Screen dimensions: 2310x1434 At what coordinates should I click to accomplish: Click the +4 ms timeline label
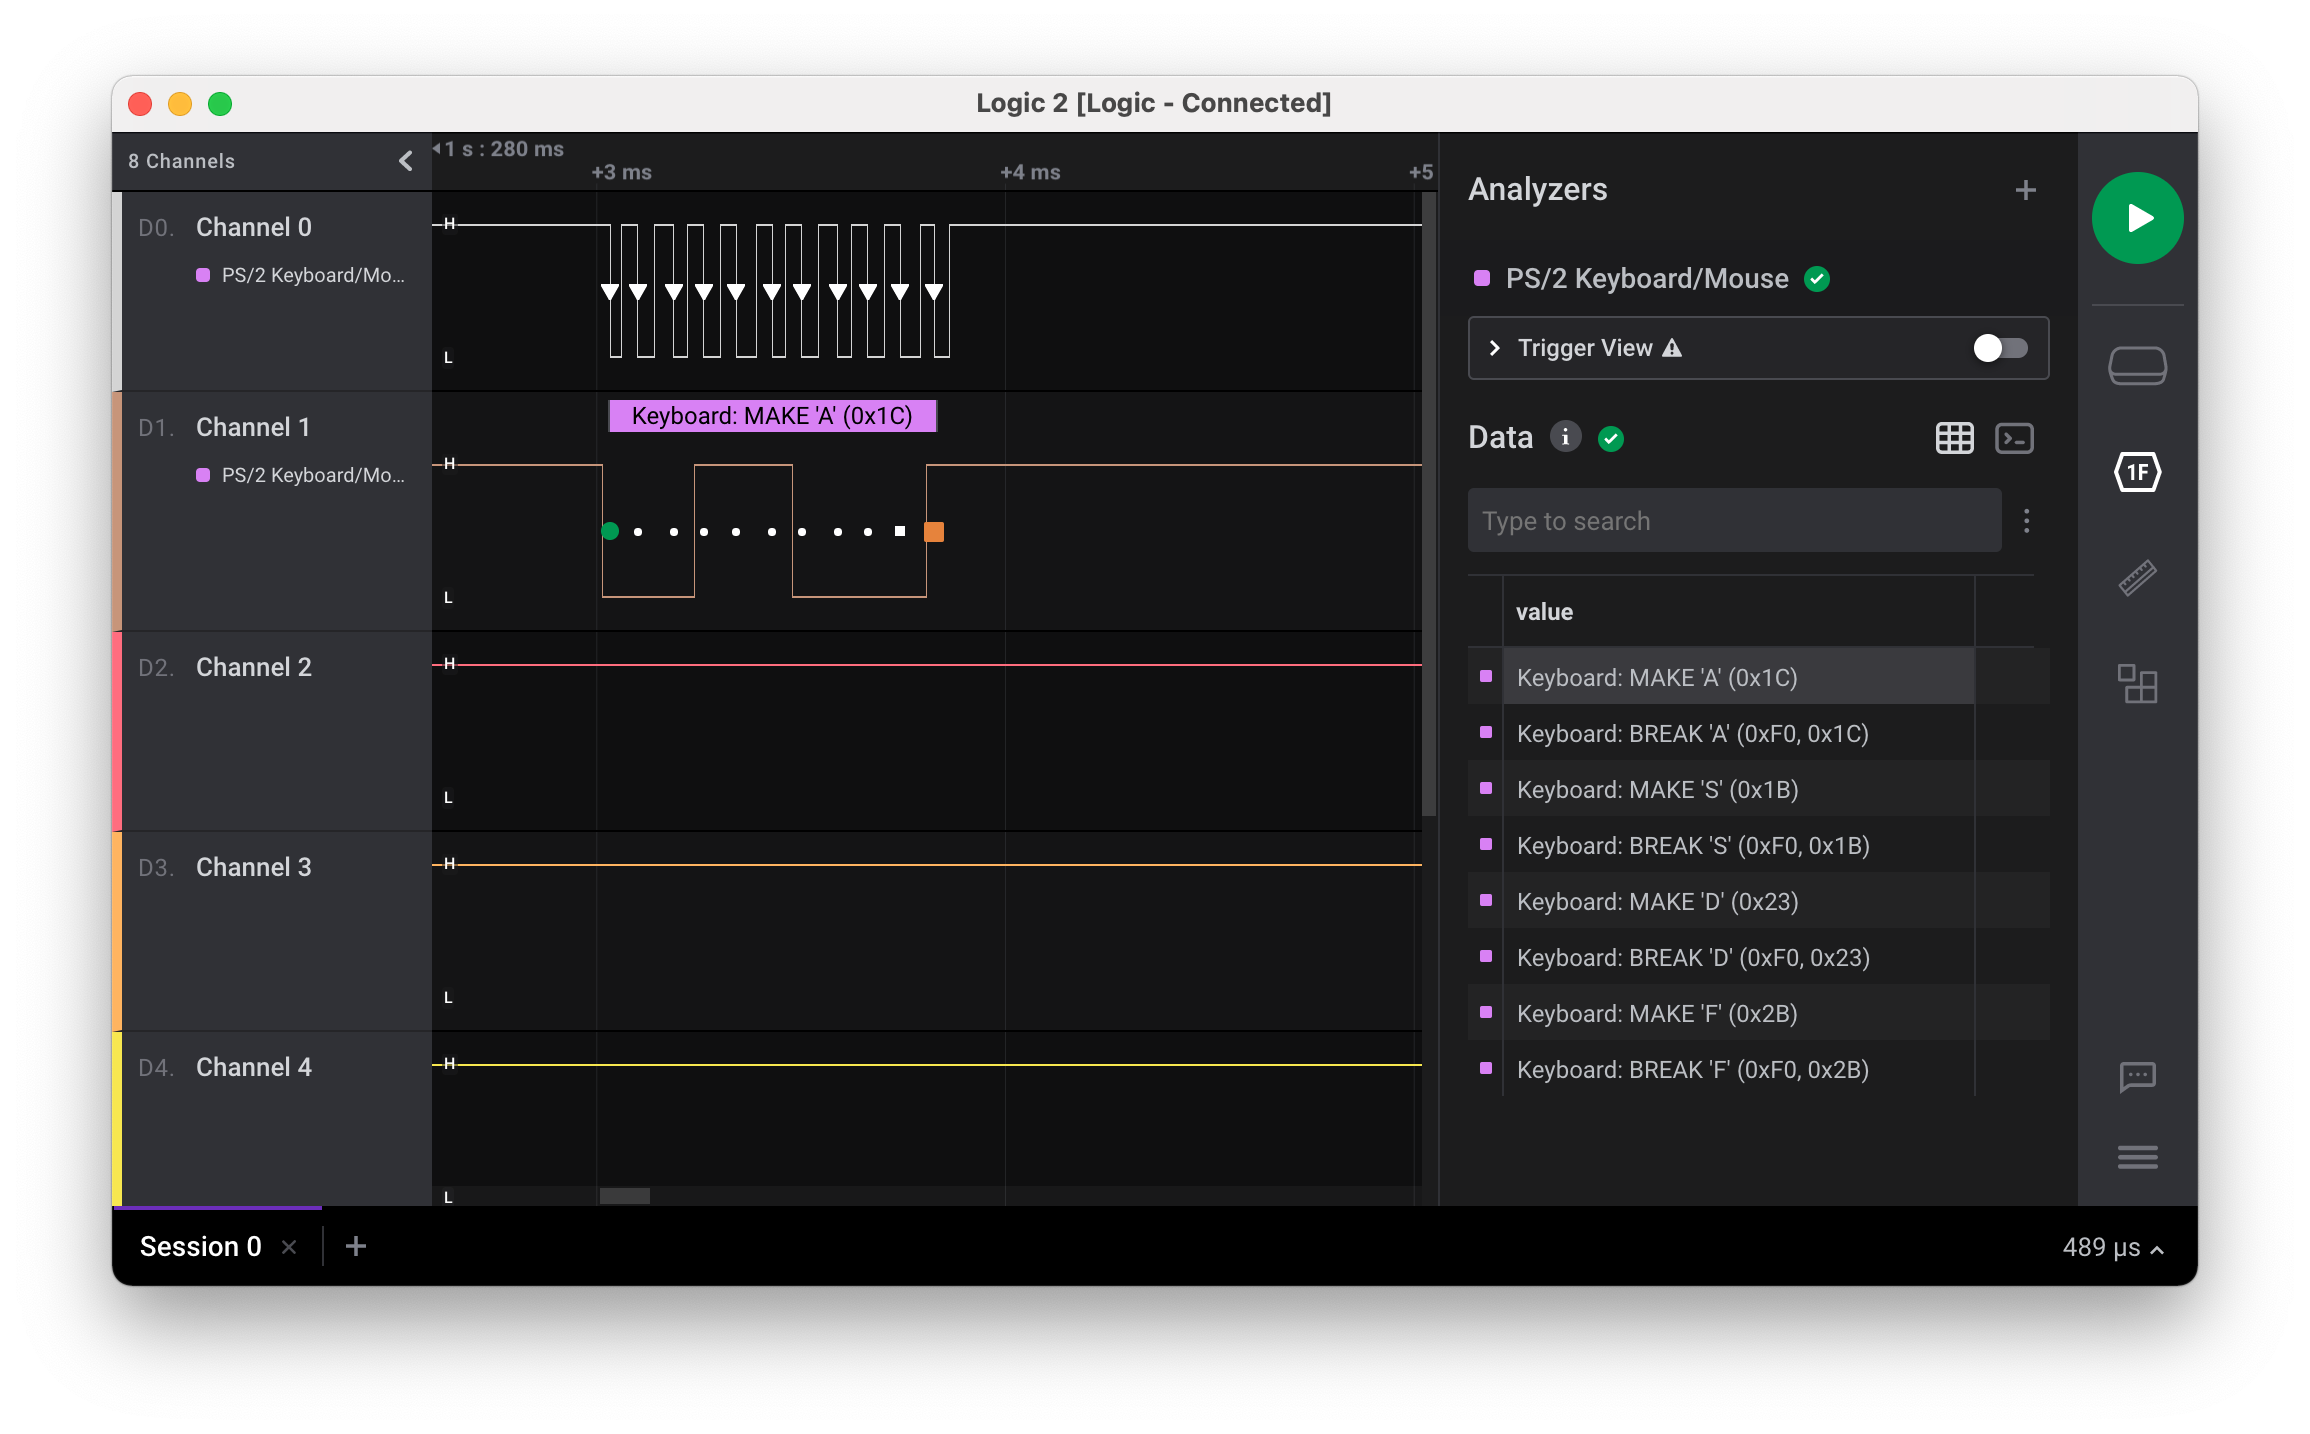tap(1030, 172)
